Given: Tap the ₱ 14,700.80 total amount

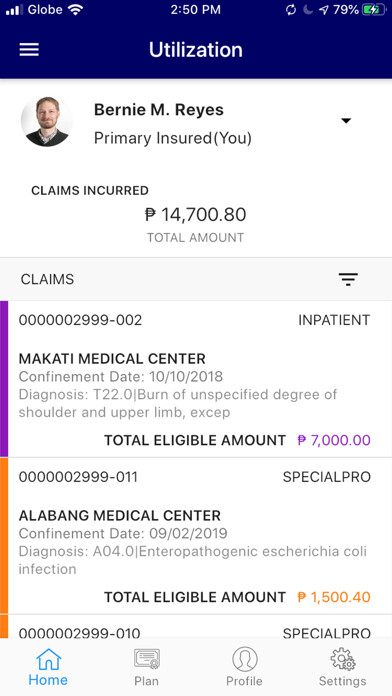Looking at the screenshot, I should pyautogui.click(x=195, y=215).
